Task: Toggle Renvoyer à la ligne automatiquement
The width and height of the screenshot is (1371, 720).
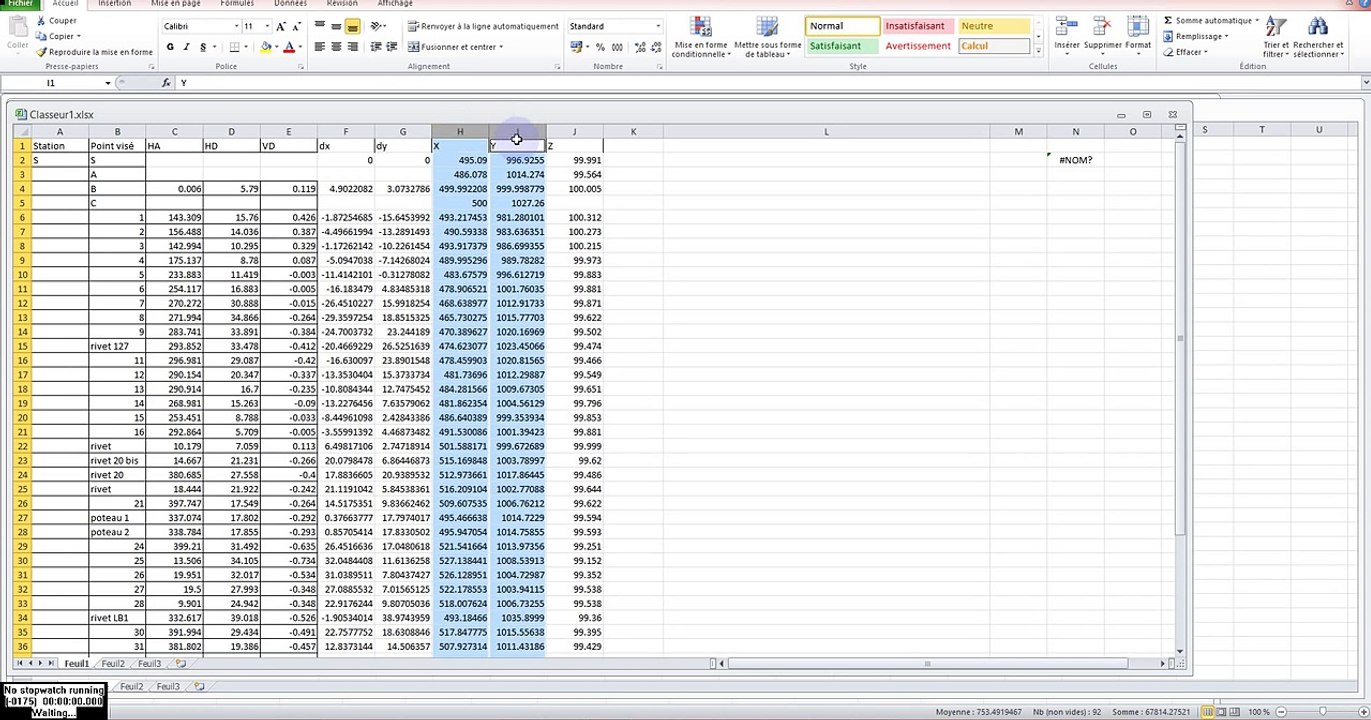Action: pyautogui.click(x=484, y=26)
